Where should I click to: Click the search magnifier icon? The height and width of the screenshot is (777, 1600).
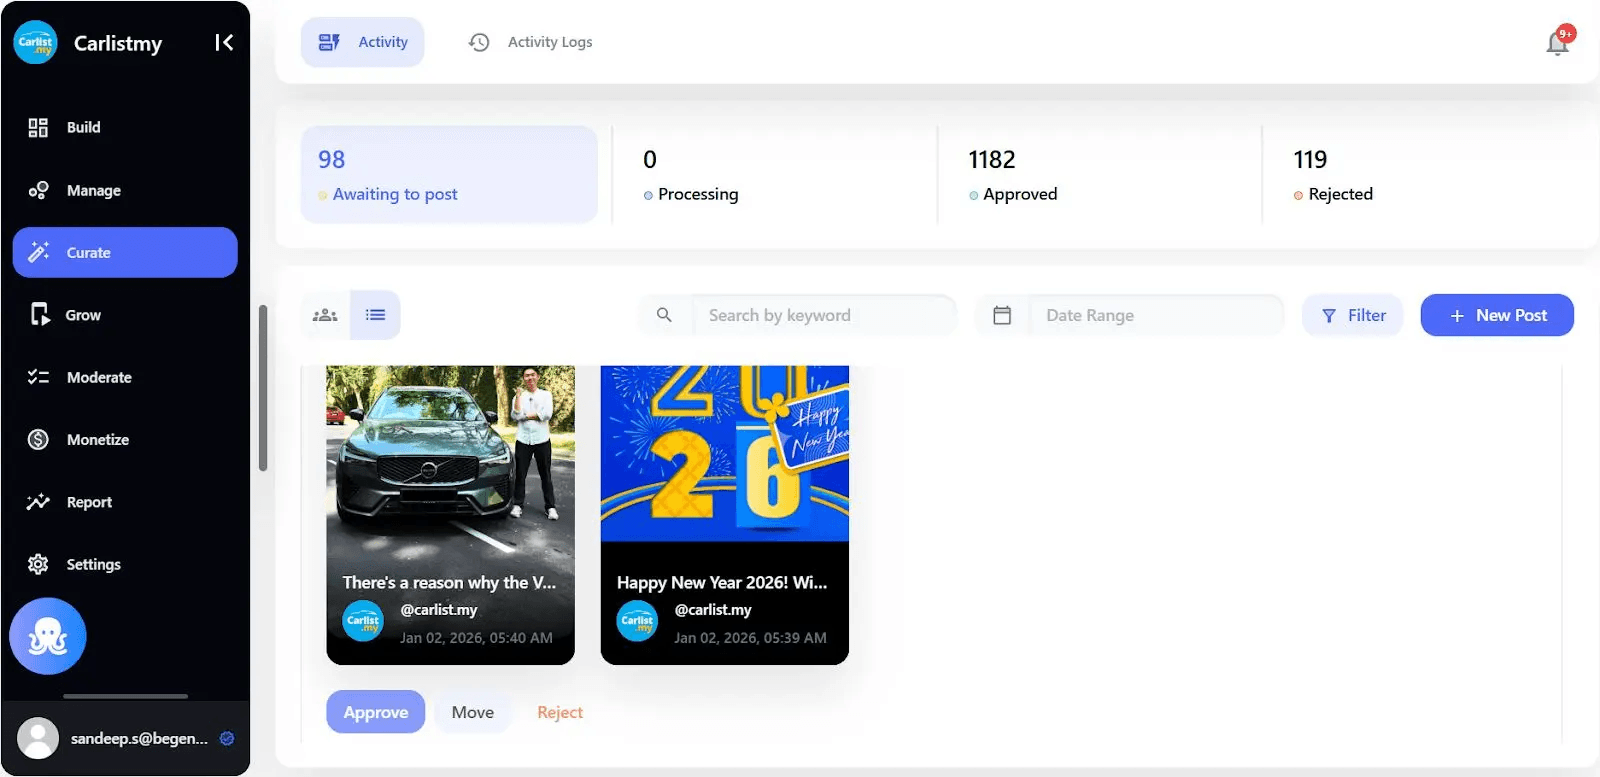coord(664,315)
